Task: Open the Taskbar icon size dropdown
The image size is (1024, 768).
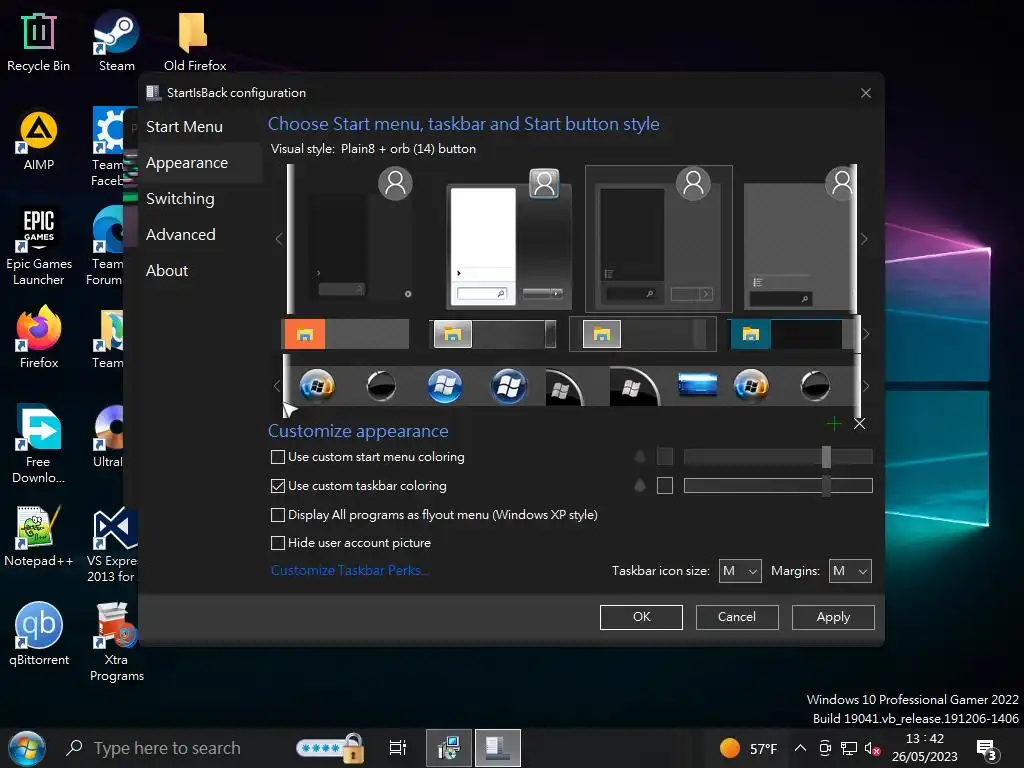Action: point(740,571)
